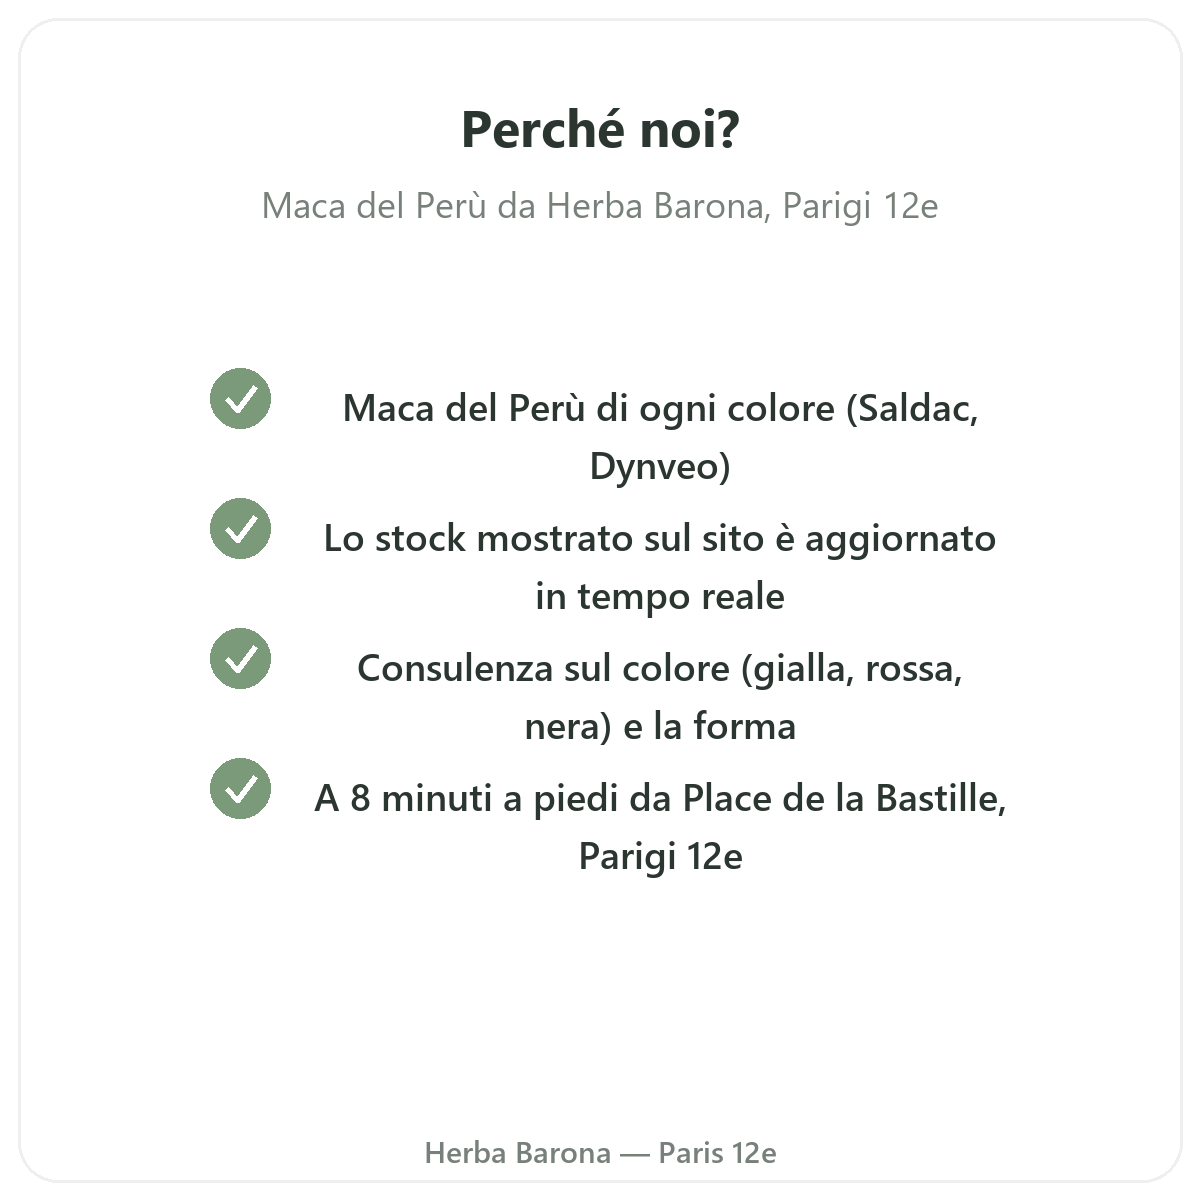Click Parigi 12e in the last list item
The height and width of the screenshot is (1200, 1200).
(660, 856)
